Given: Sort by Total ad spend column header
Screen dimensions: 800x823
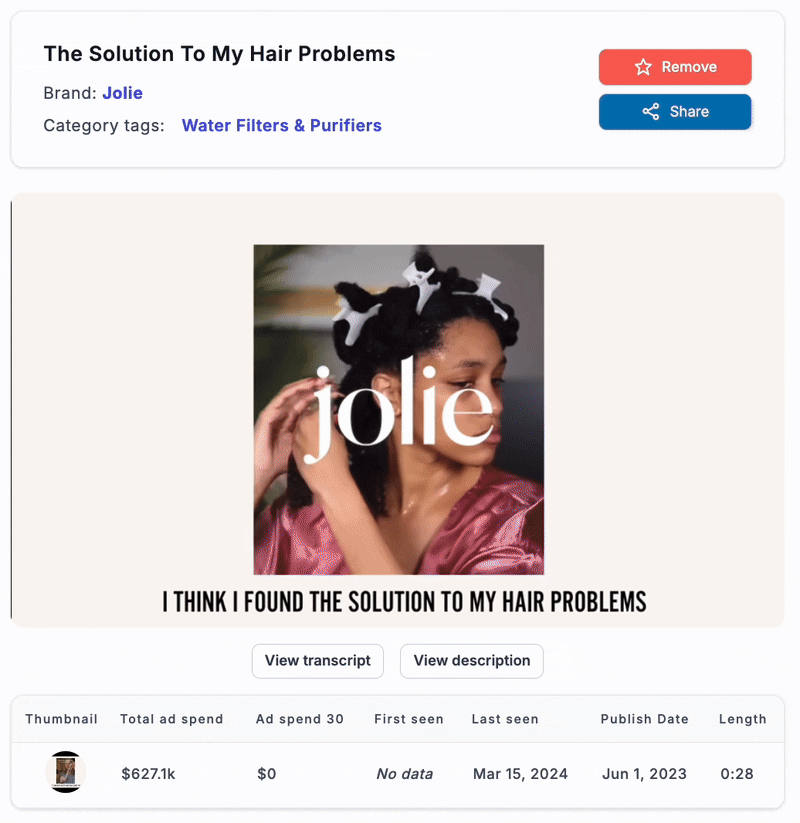Looking at the screenshot, I should tap(172, 719).
